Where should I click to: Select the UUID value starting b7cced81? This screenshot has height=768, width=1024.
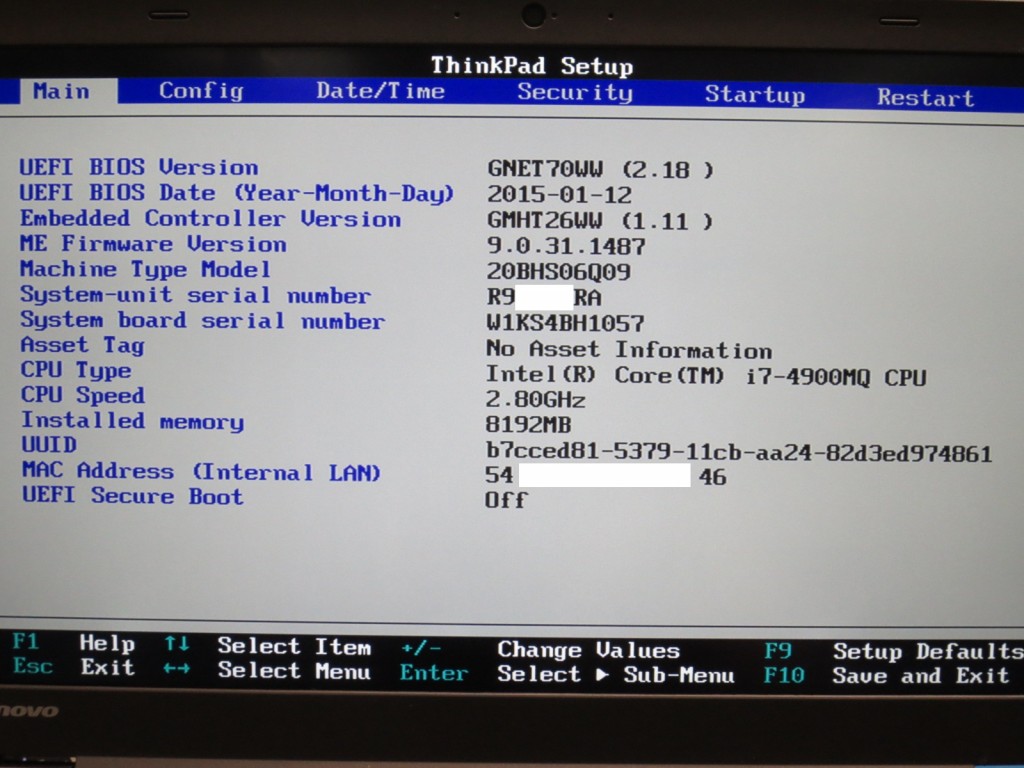[739, 452]
